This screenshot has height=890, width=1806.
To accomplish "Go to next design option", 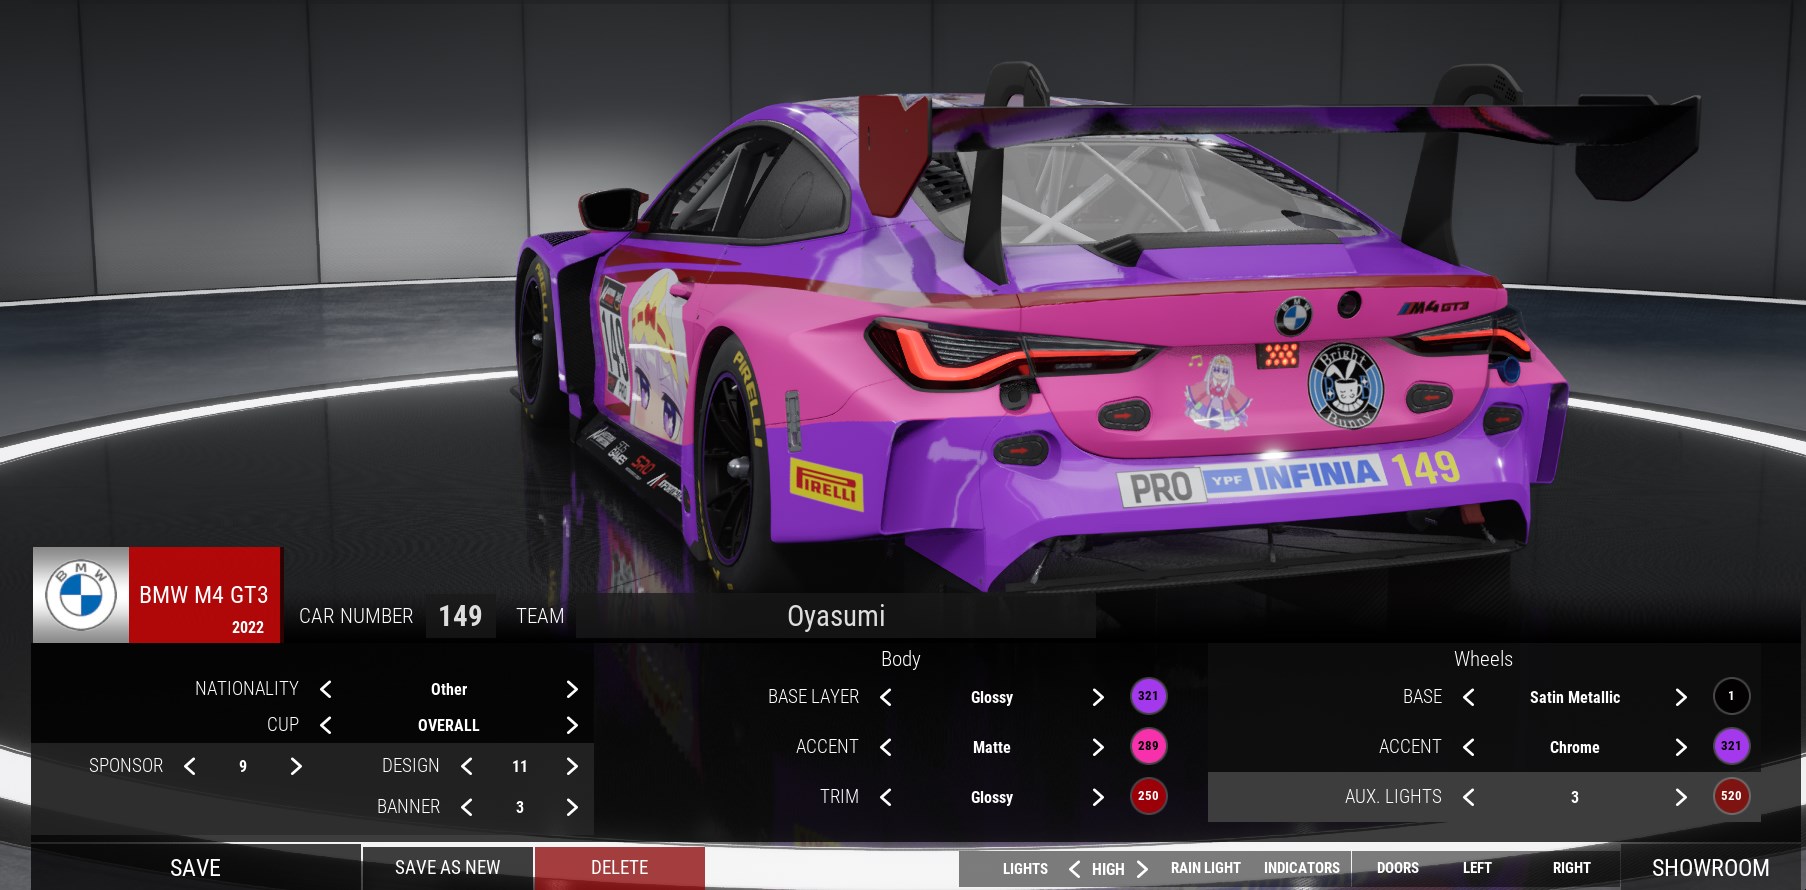I will click(572, 766).
